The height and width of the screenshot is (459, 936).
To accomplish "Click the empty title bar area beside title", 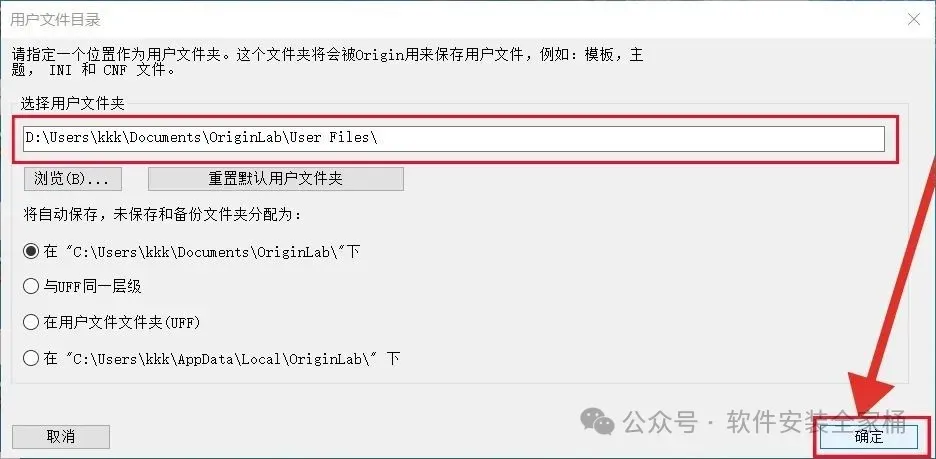I will (501, 20).
